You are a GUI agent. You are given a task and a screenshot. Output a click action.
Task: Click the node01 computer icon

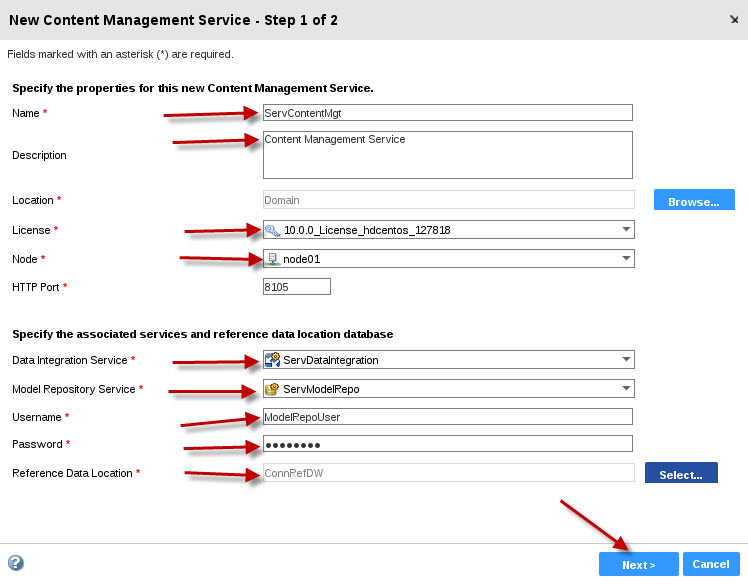tap(272, 259)
